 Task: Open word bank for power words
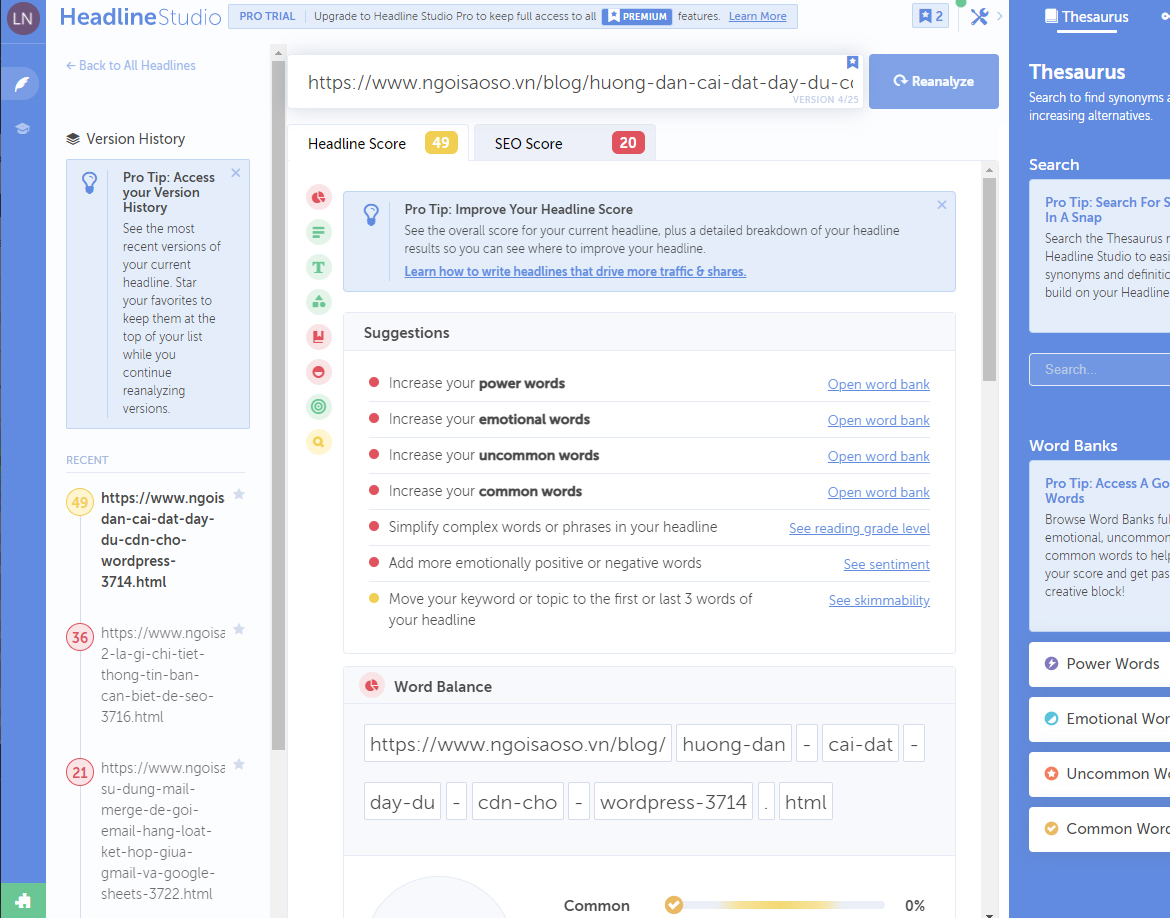tap(878, 384)
